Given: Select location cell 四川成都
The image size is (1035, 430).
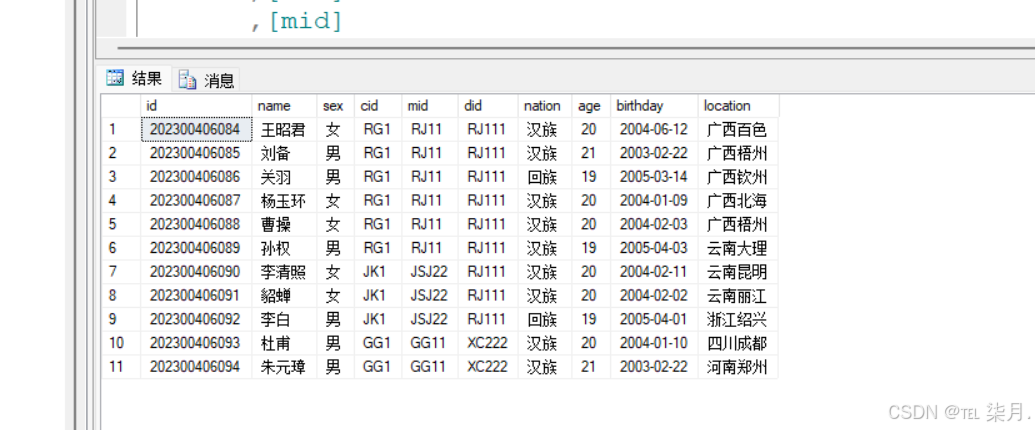Looking at the screenshot, I should (739, 343).
